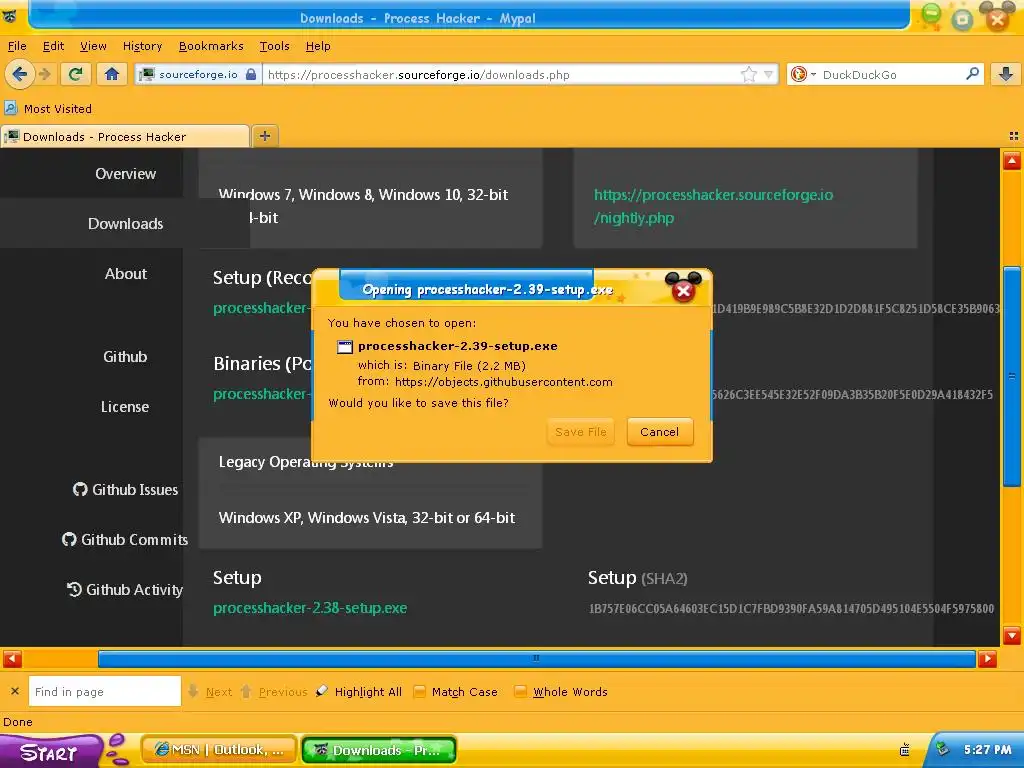Image resolution: width=1024 pixels, height=768 pixels.
Task: Click the system tray icon beside the clock
Action: pyautogui.click(x=942, y=749)
